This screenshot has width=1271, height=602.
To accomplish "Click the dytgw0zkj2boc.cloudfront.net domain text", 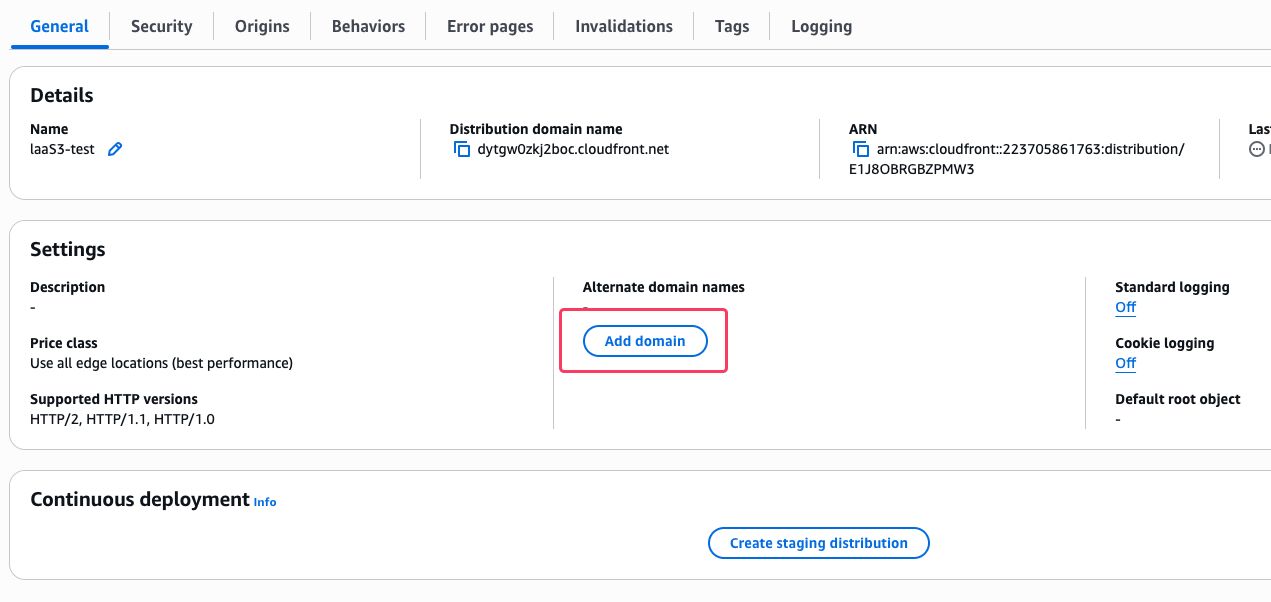I will 573,149.
